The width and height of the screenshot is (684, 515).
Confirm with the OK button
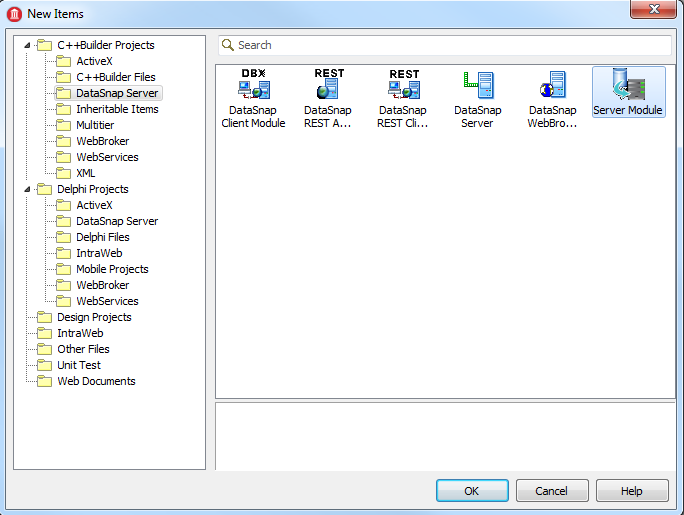[x=472, y=491]
